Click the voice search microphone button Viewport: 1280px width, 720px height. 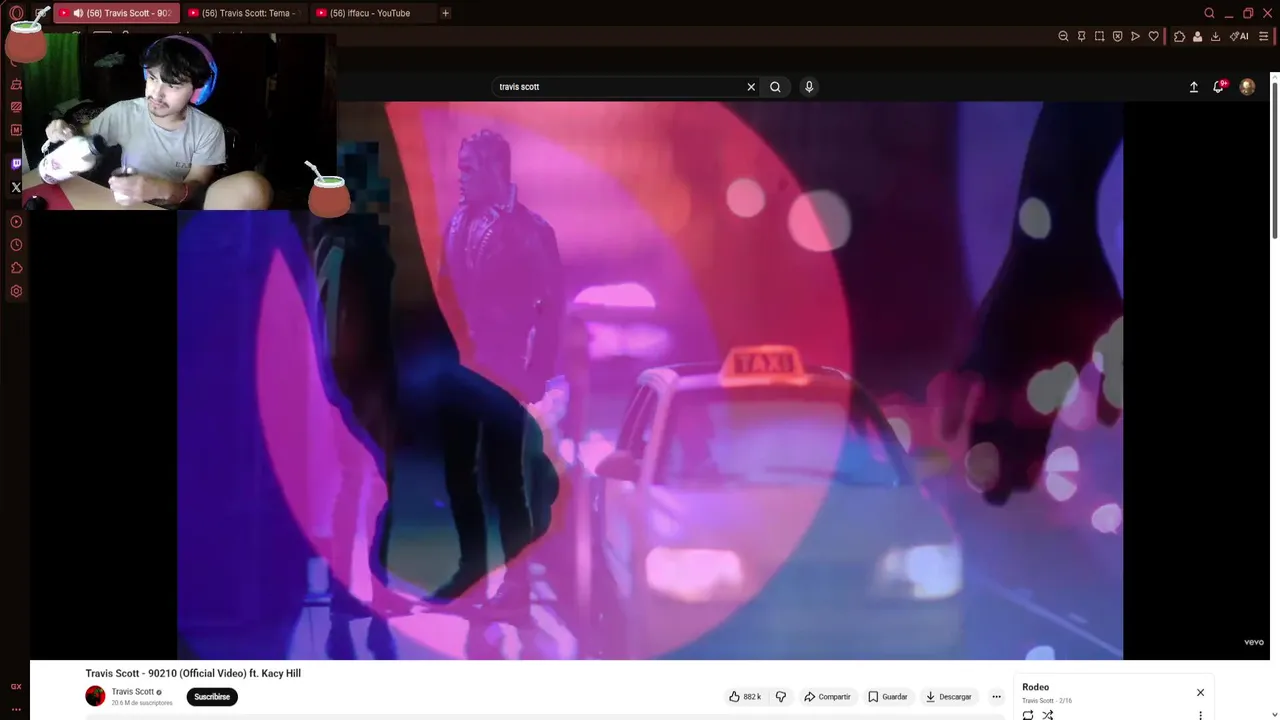click(x=809, y=87)
